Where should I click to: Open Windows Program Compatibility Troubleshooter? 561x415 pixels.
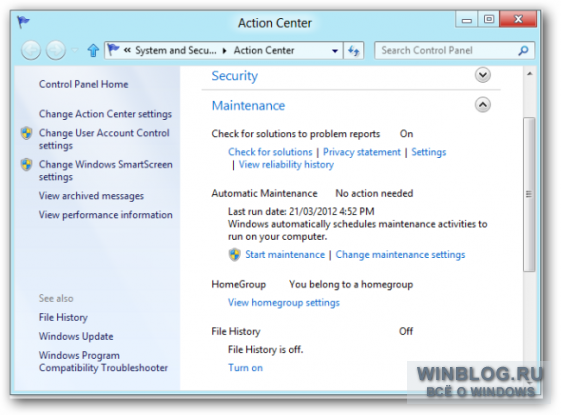(103, 361)
